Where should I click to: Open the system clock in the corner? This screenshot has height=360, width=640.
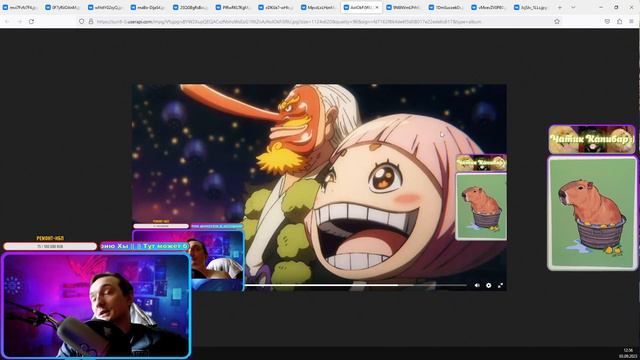(x=628, y=353)
